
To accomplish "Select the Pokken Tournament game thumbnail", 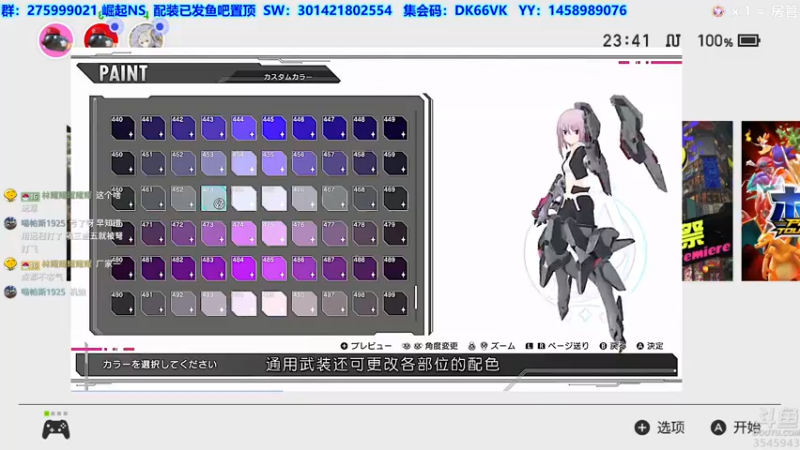I will pyautogui.click(x=770, y=201).
